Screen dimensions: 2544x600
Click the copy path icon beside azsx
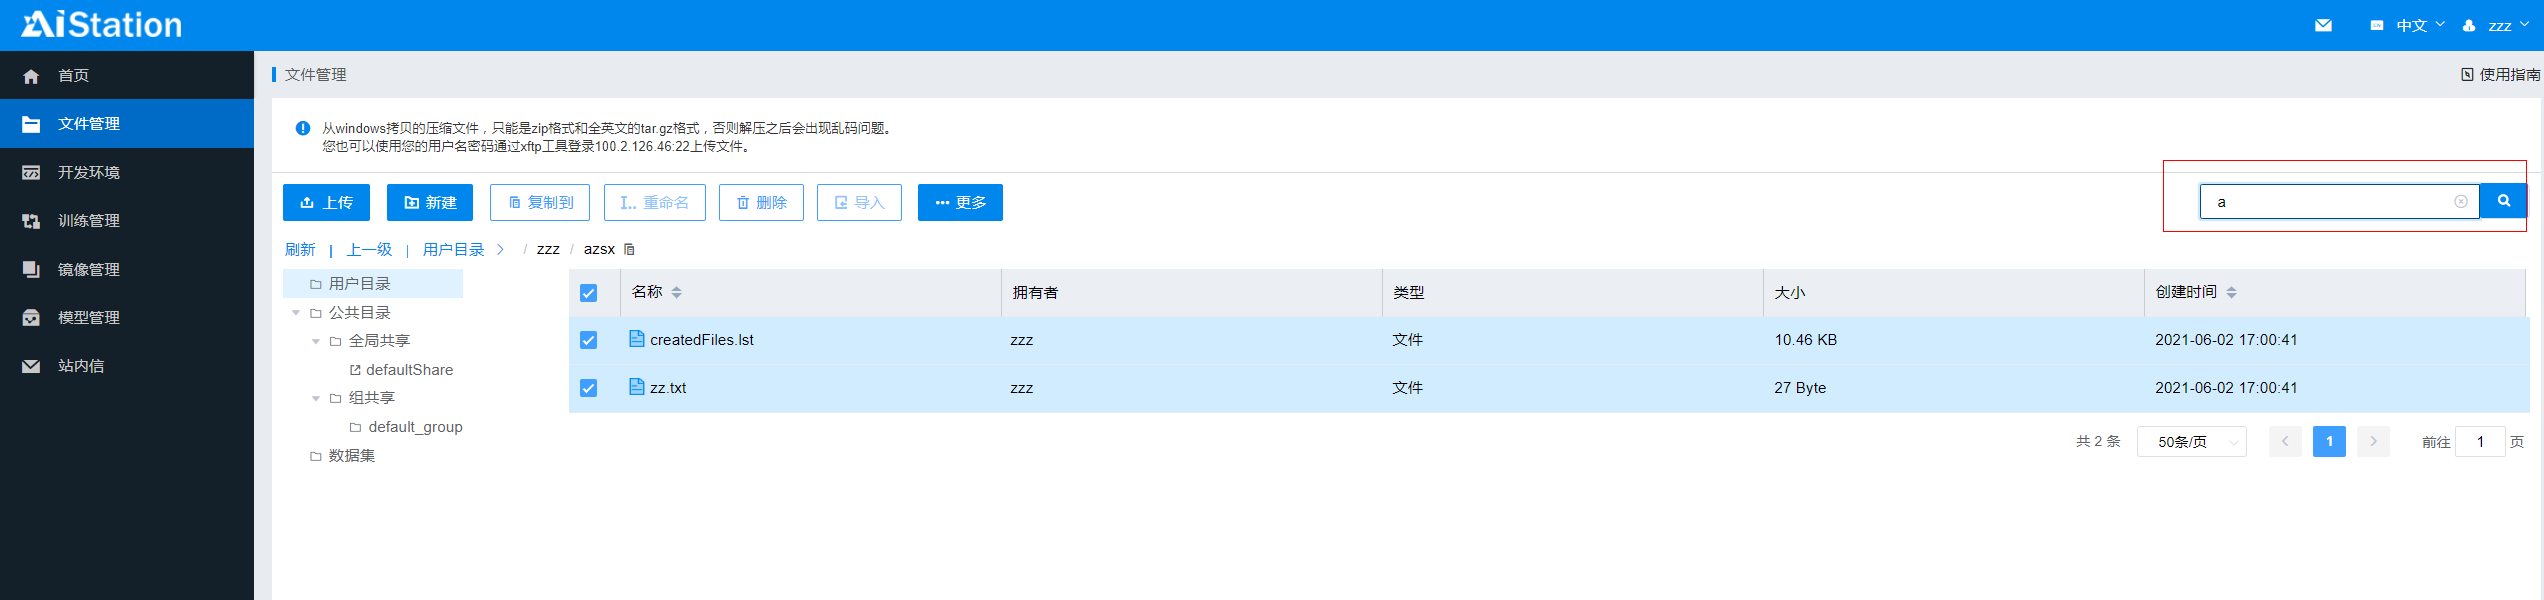[x=629, y=250]
